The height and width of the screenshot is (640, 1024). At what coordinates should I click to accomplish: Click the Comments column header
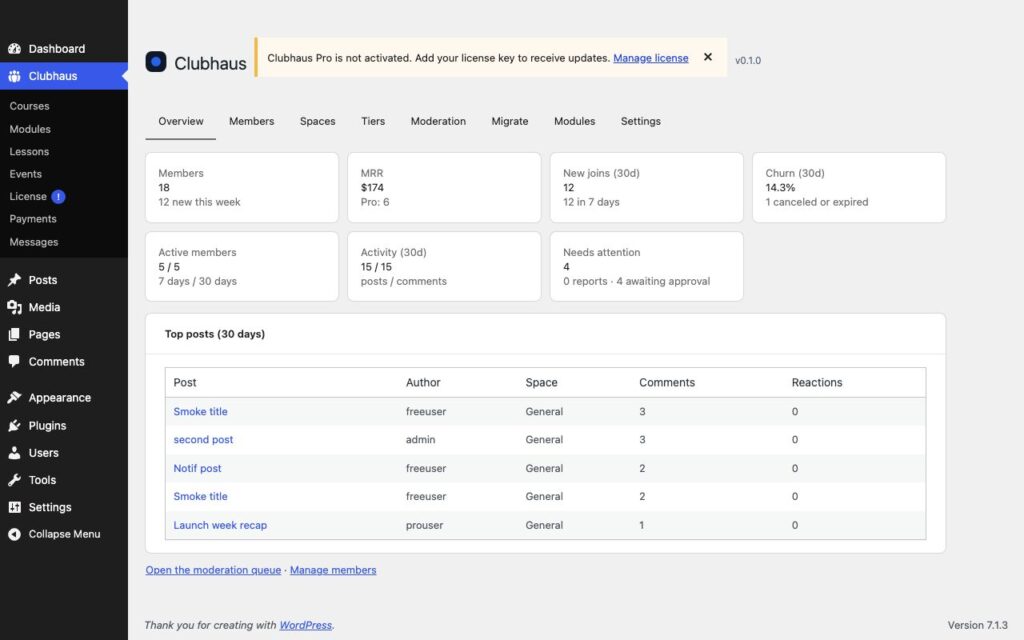click(x=667, y=383)
